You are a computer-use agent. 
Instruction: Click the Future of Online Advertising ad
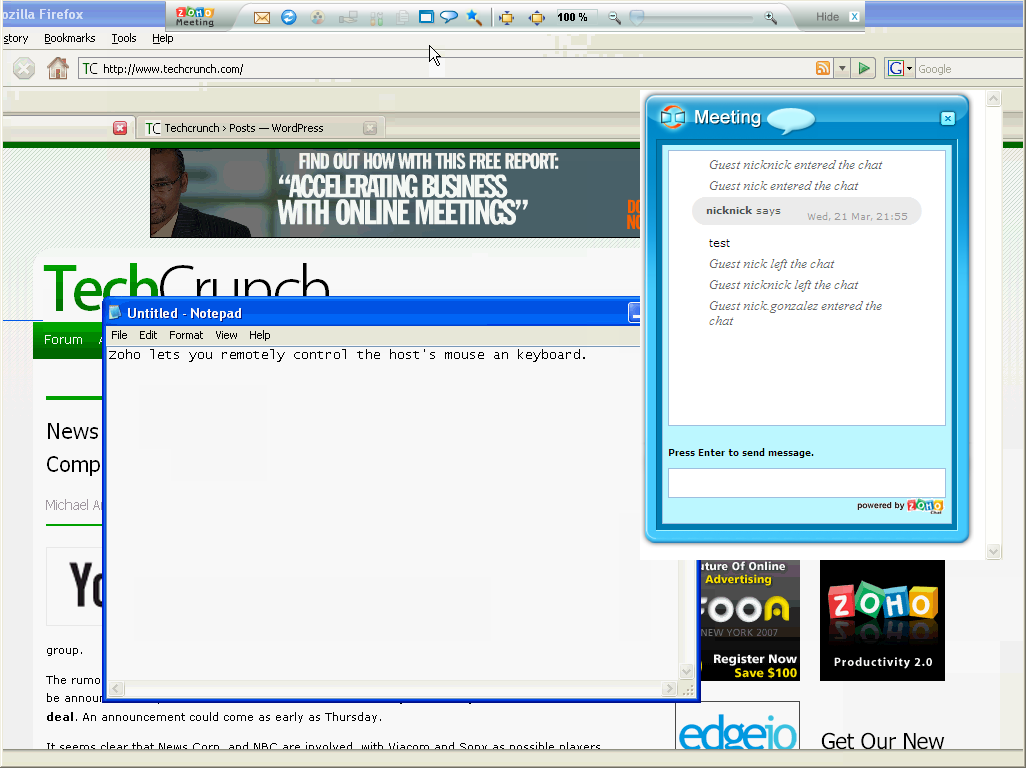[x=750, y=620]
